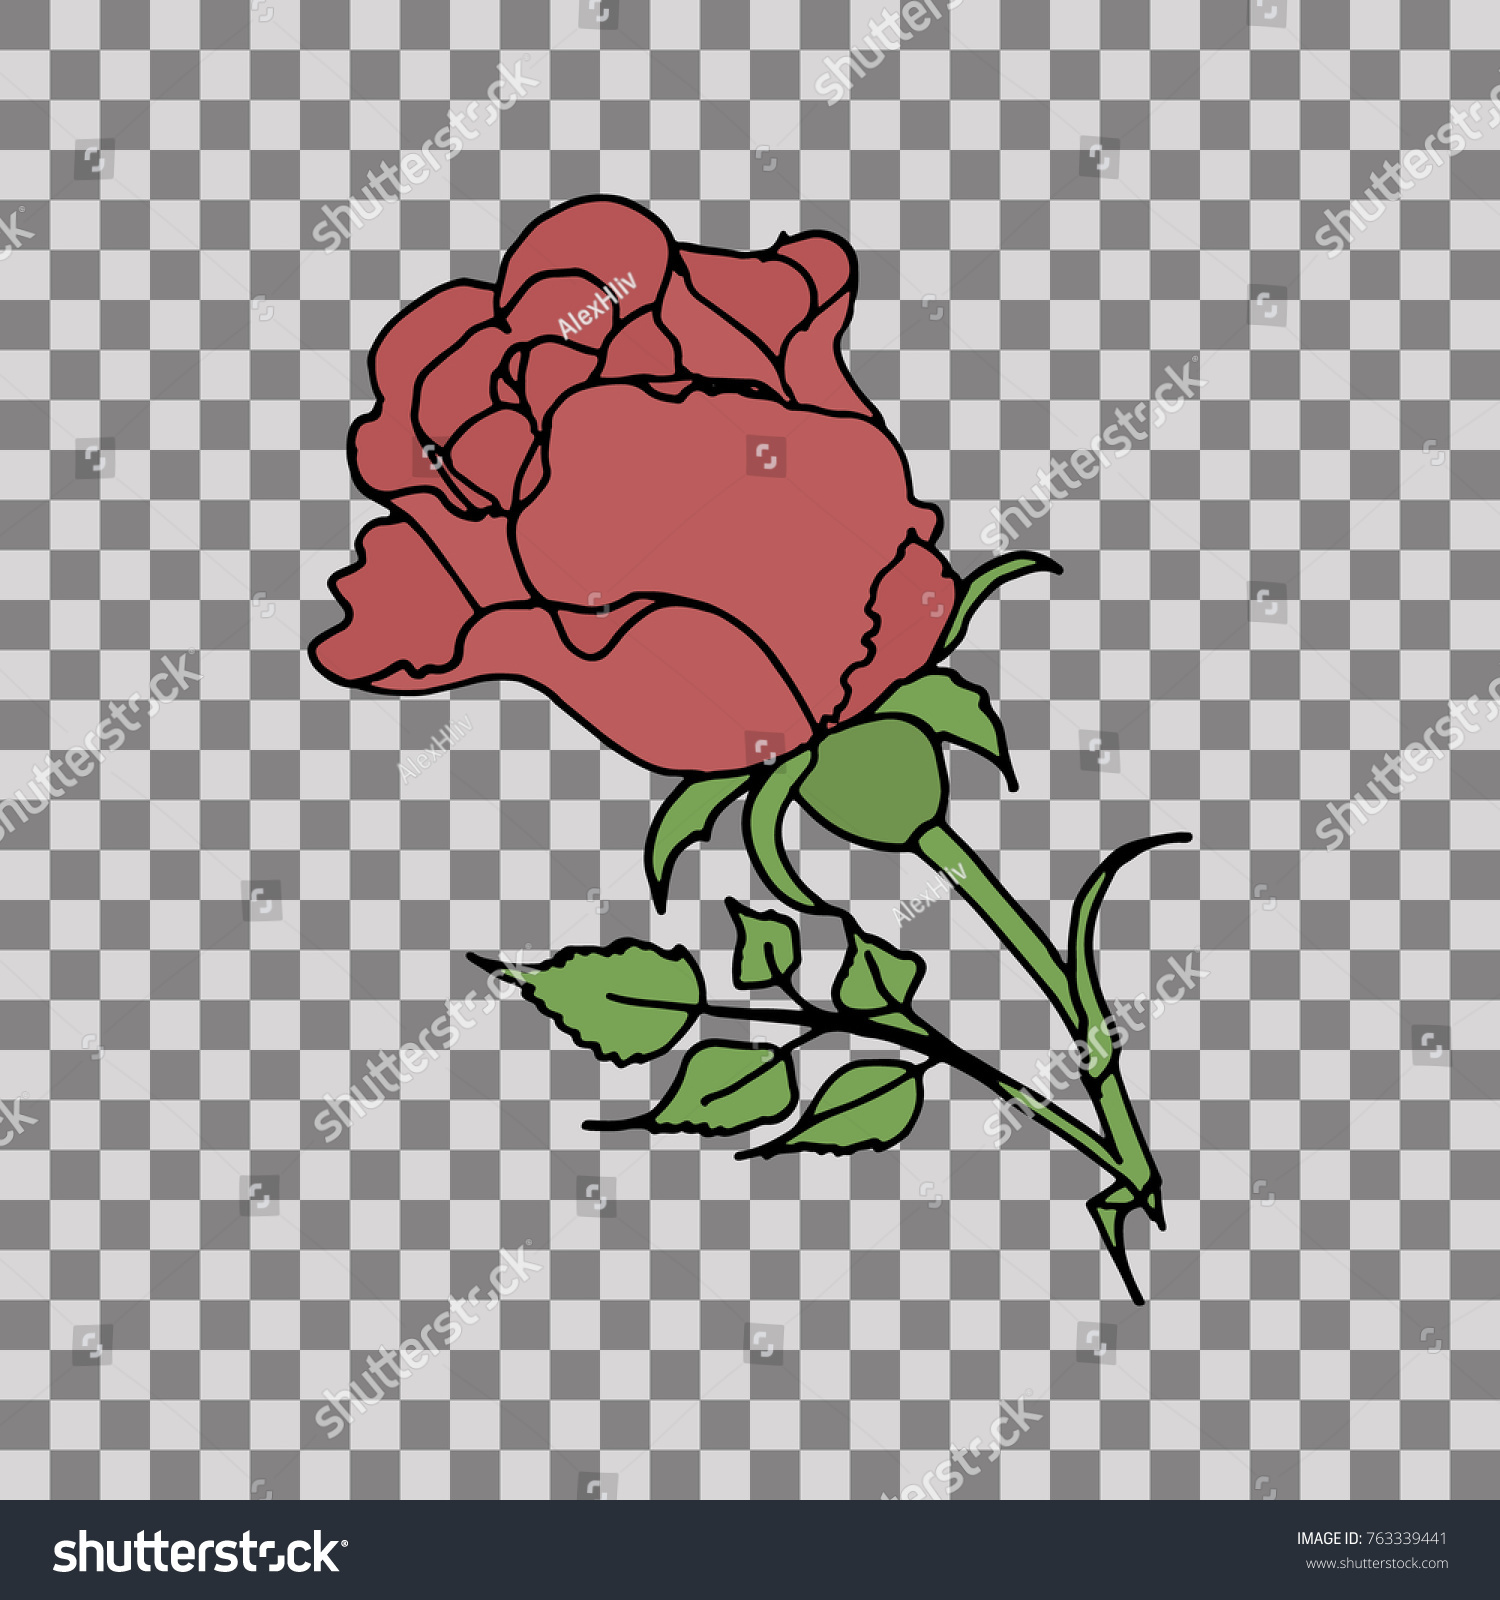Click the shutterstock logo in footer
The width and height of the screenshot is (1500, 1600).
(x=200, y=1552)
